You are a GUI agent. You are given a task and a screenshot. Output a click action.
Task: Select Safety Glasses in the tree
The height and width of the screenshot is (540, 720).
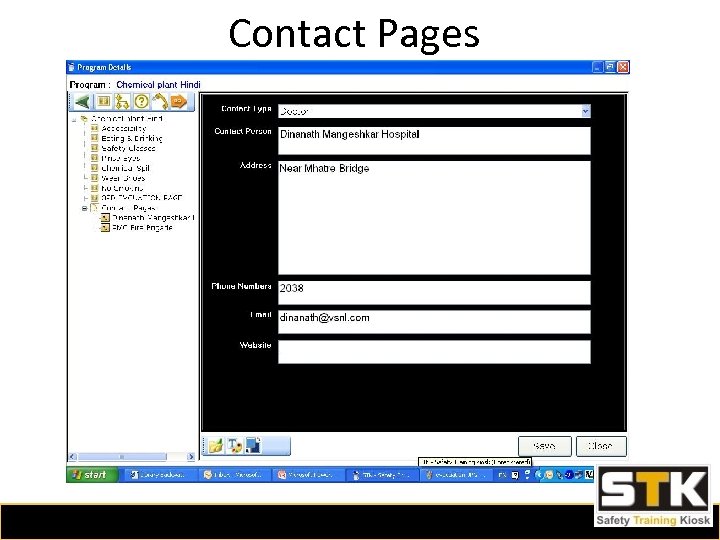click(x=128, y=148)
